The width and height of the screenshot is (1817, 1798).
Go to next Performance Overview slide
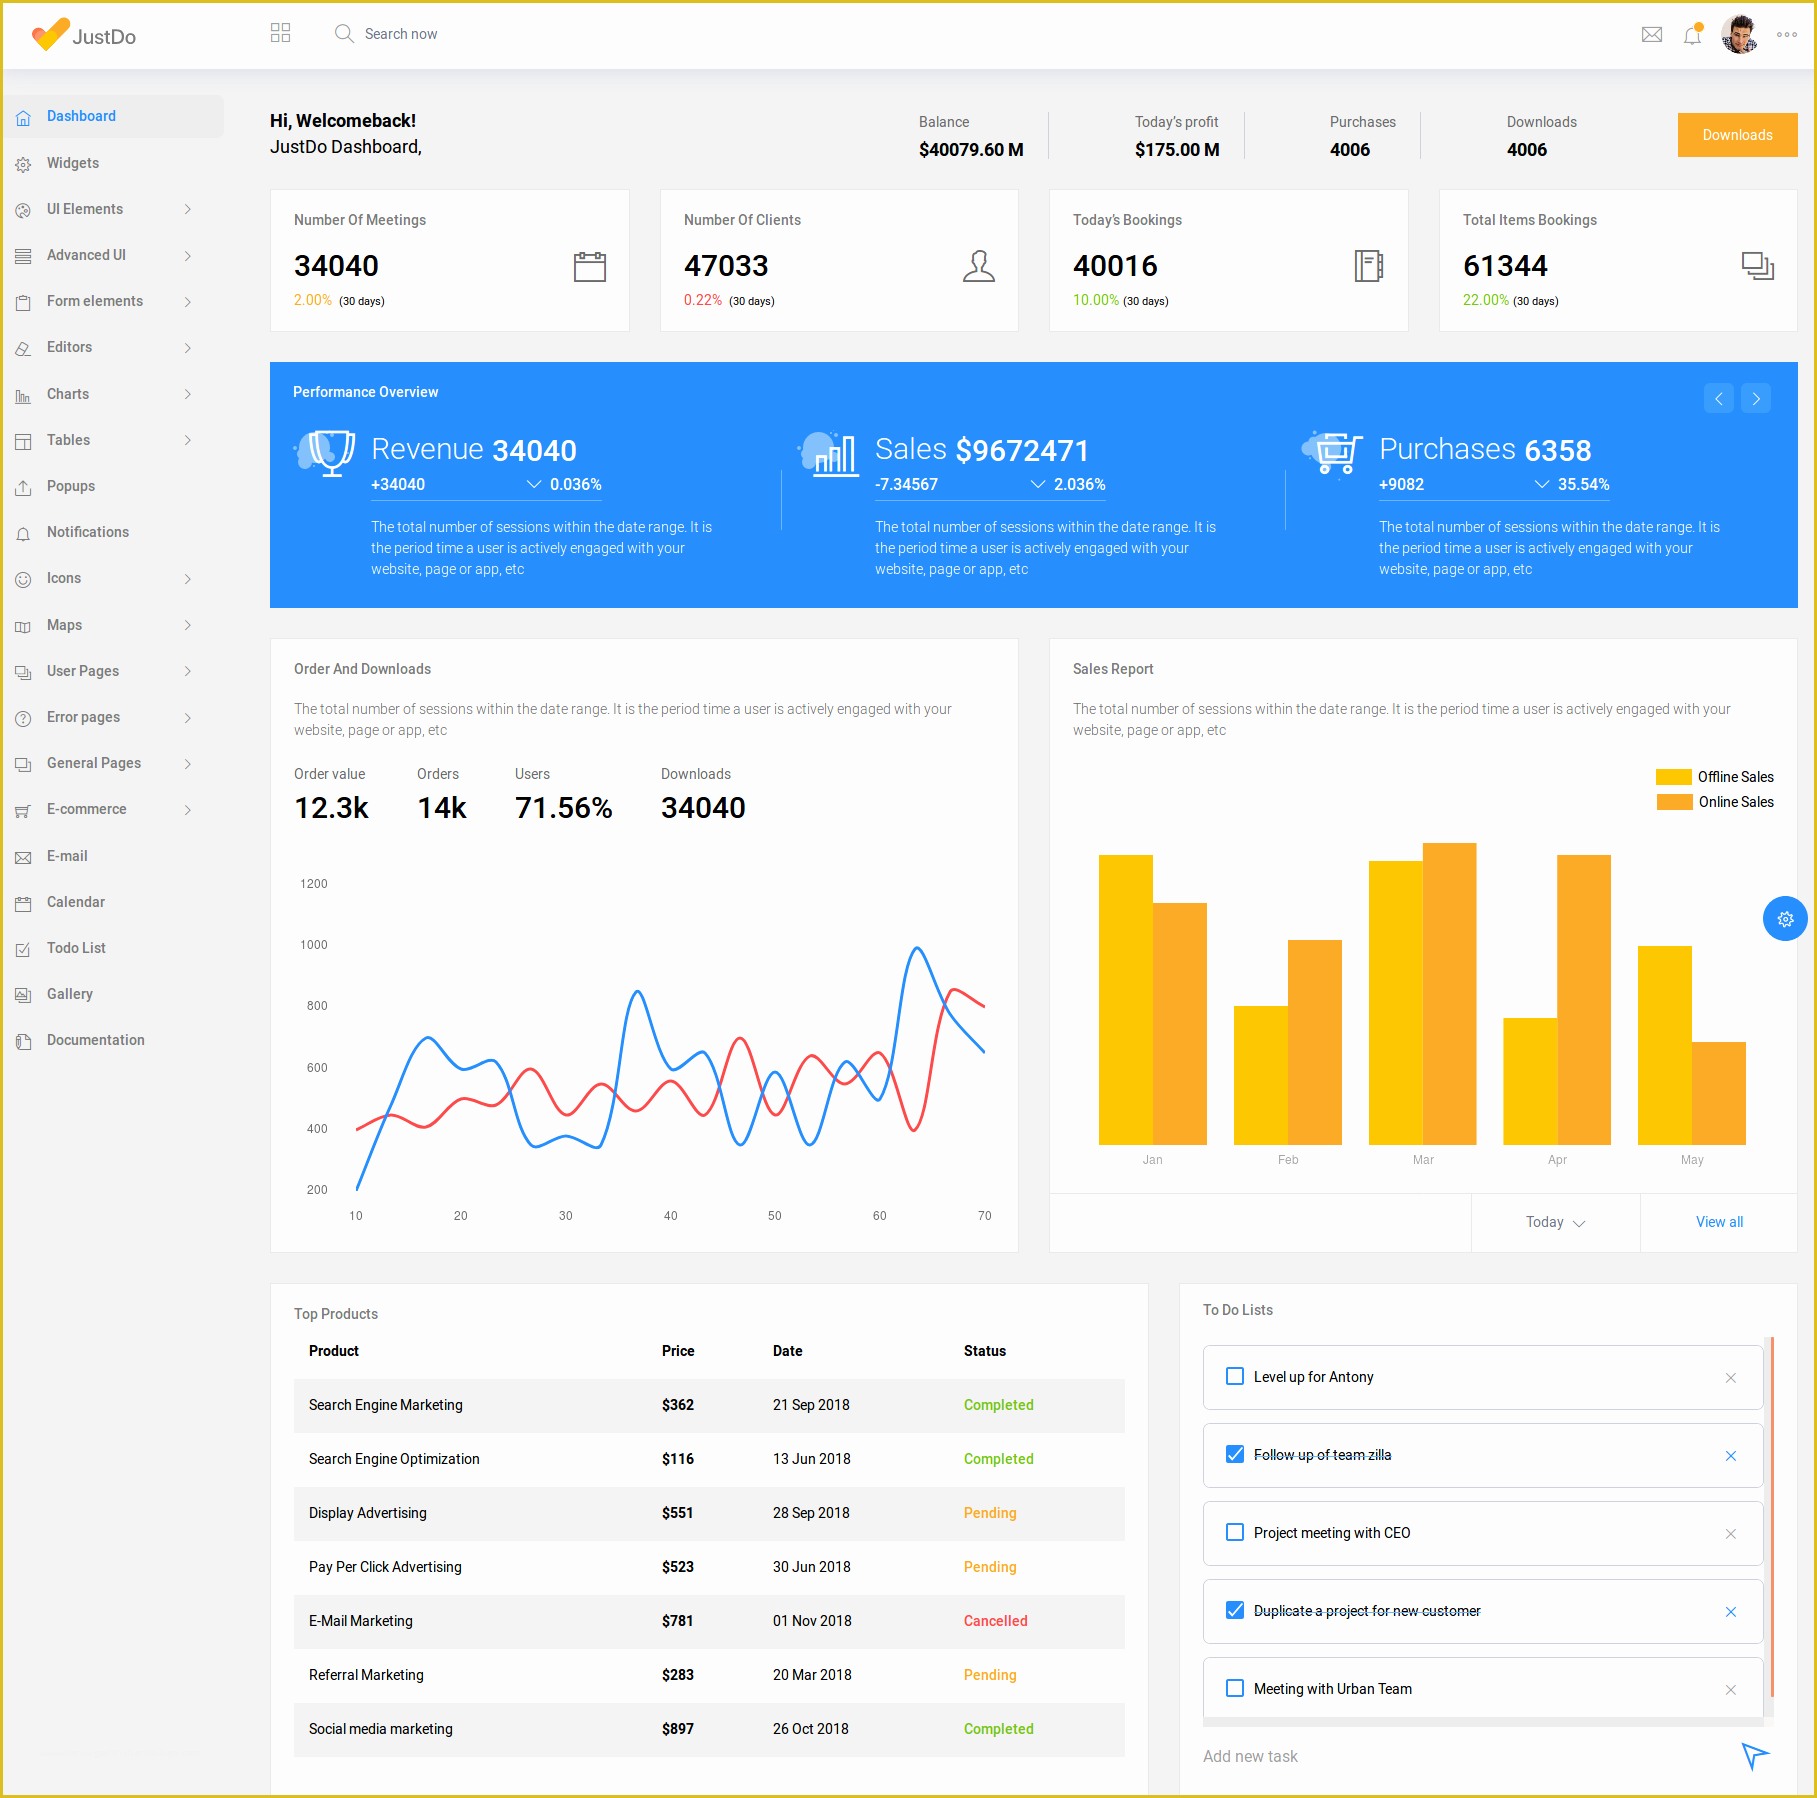point(1756,398)
